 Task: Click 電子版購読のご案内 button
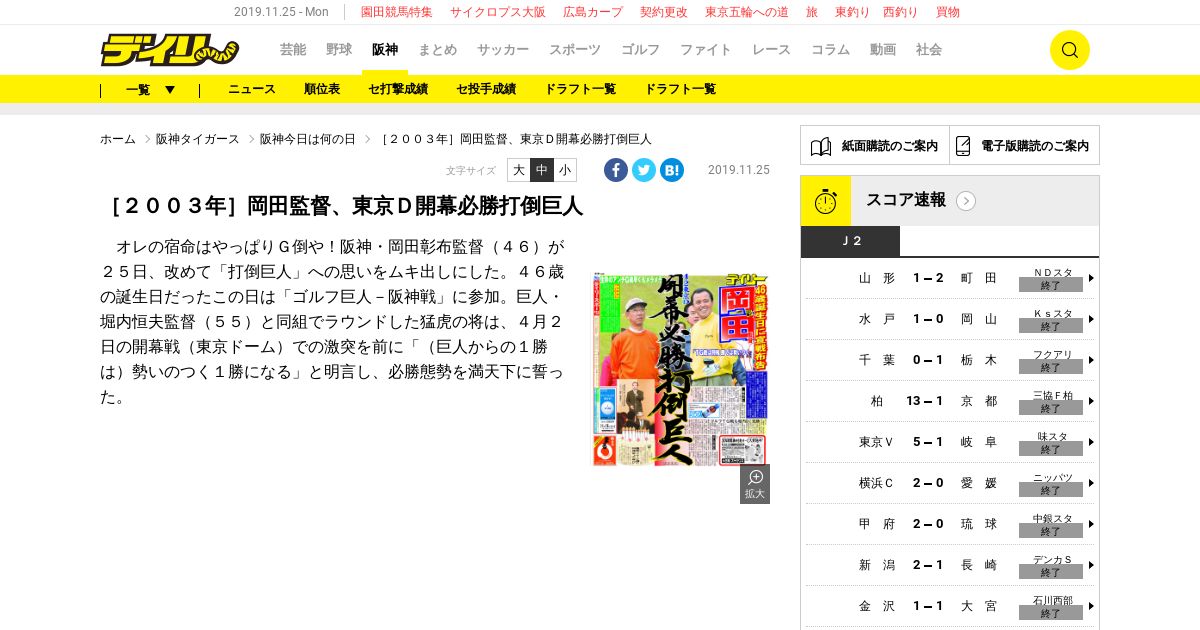click(1025, 145)
